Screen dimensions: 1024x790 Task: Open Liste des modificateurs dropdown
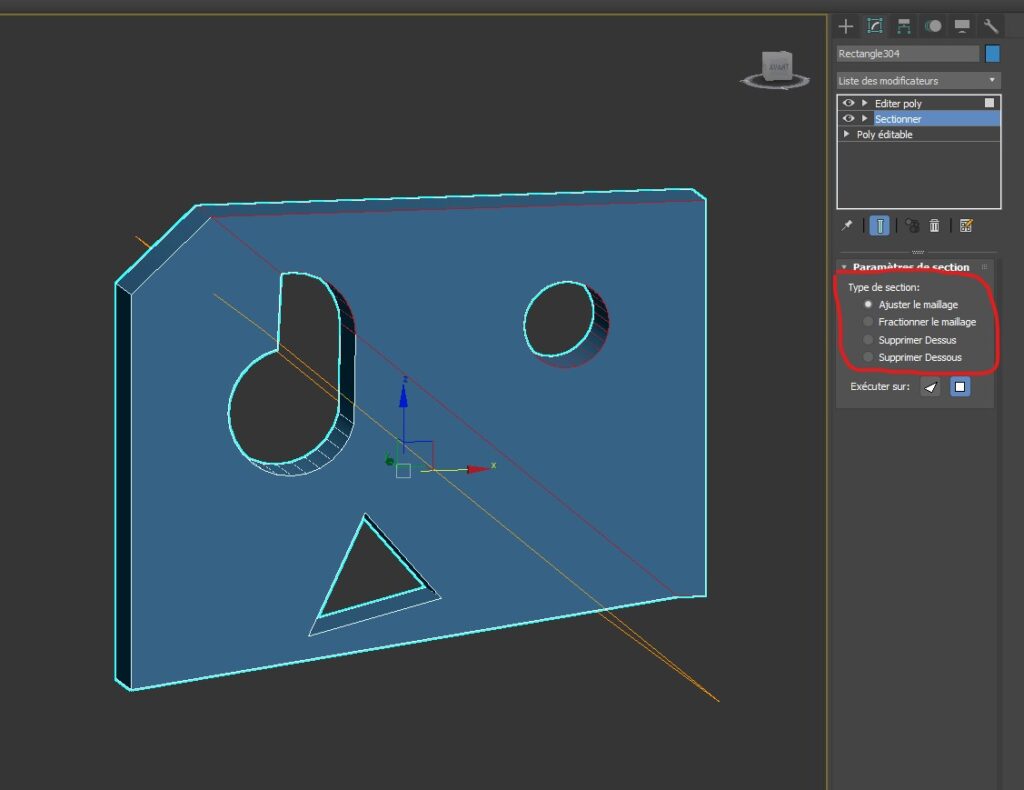coord(918,80)
